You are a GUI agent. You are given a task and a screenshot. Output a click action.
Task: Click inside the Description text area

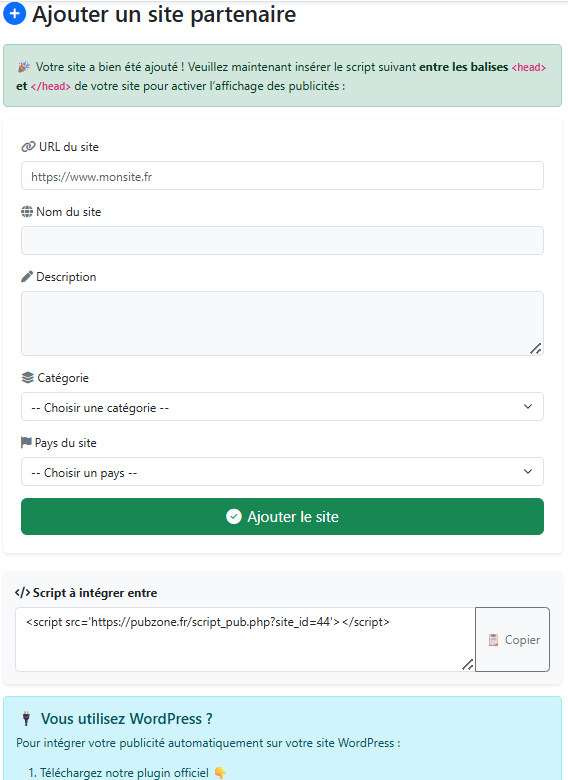coord(282,323)
